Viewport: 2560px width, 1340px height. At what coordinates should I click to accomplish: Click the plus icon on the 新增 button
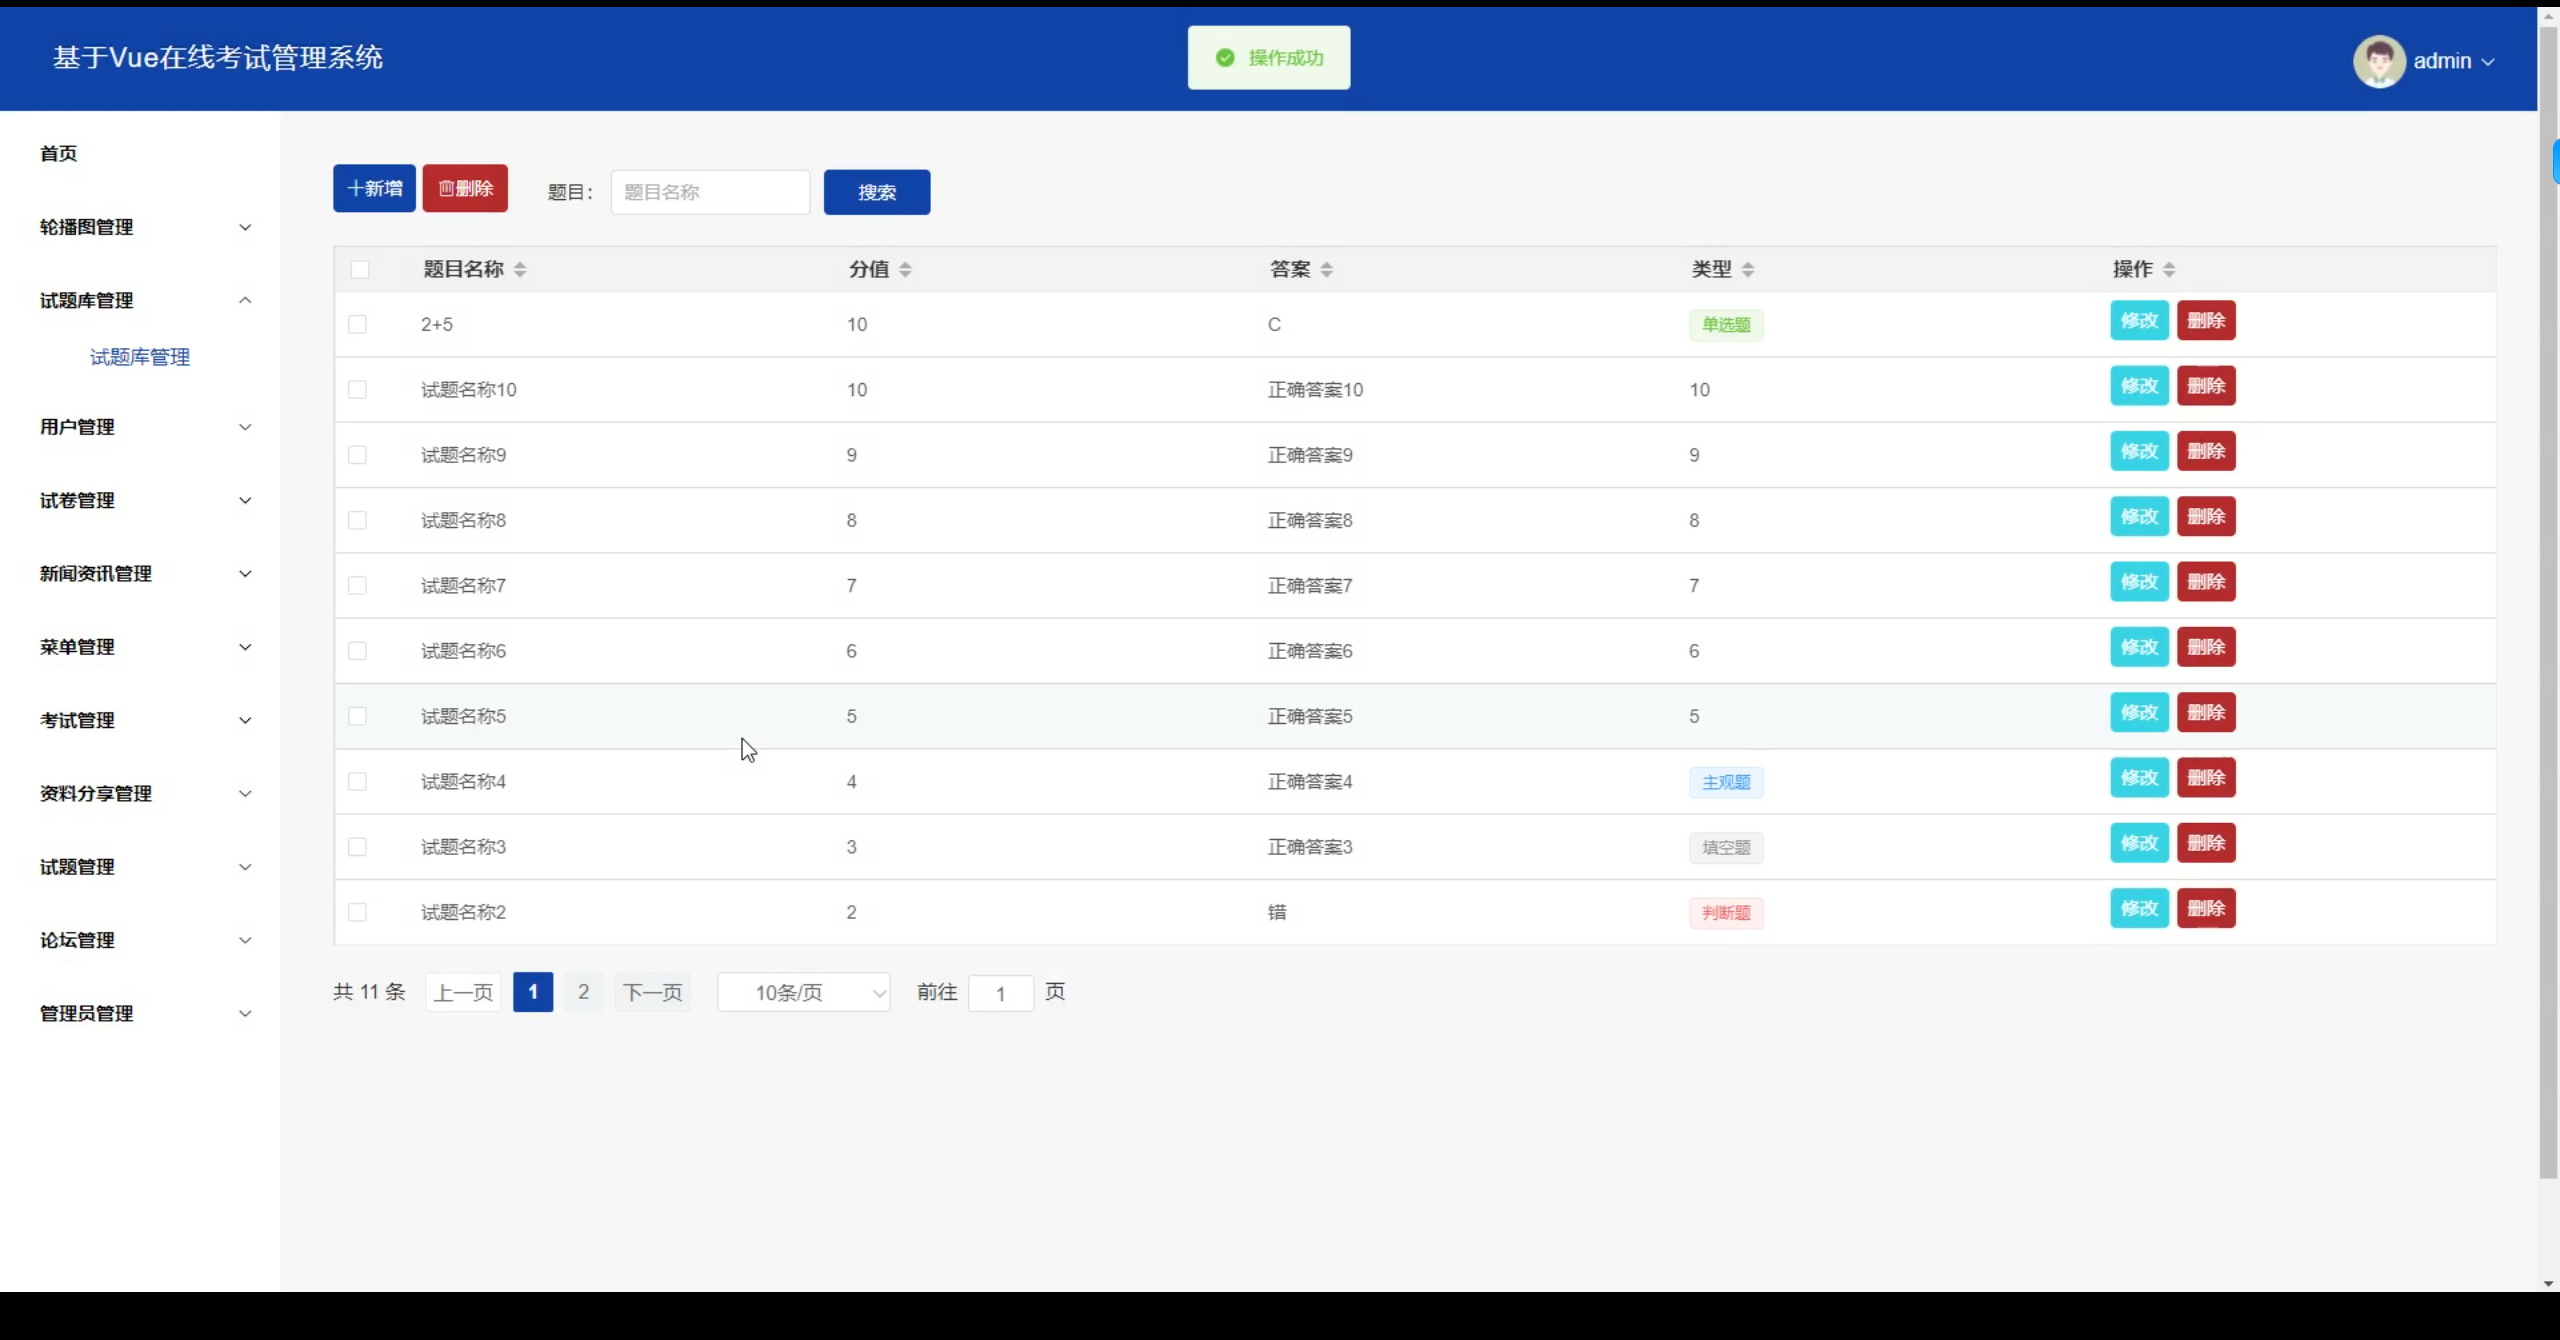(355, 187)
